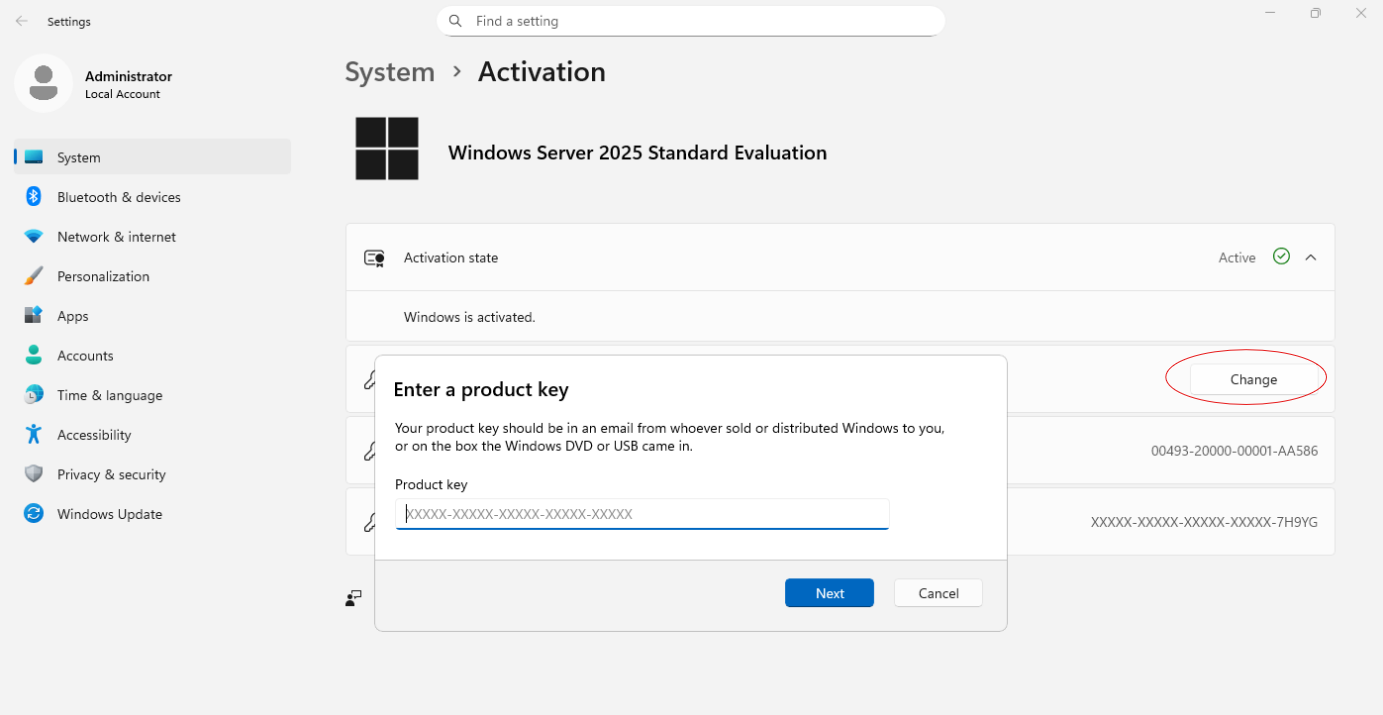Click the back arrow in Settings
This screenshot has height=715, width=1383.
tap(21, 21)
